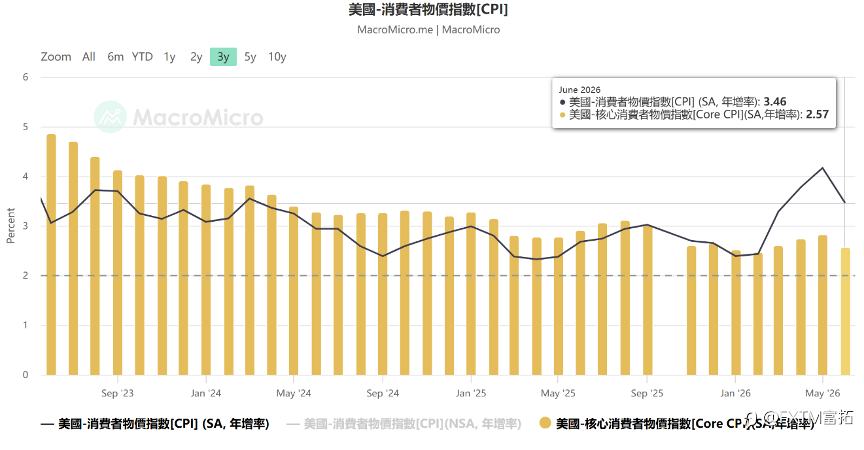
Task: Click the highlighted 3y zoom button
Action: (x=223, y=57)
